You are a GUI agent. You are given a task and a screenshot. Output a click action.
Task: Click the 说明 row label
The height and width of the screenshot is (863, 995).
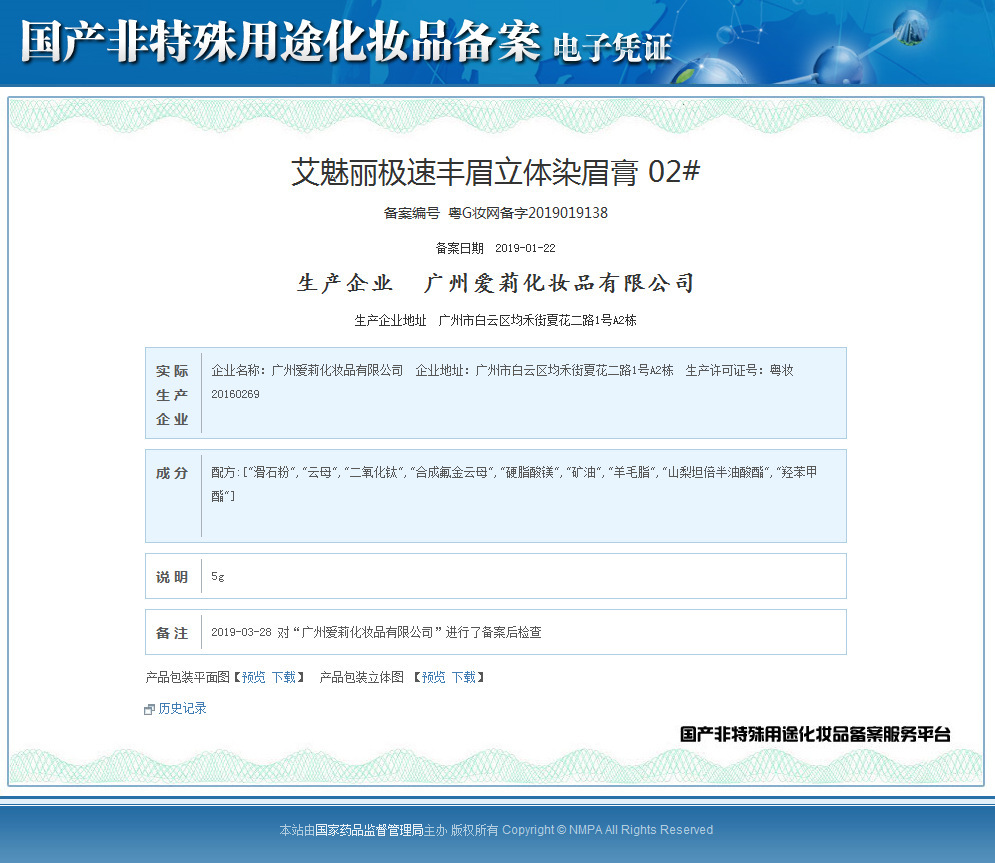pos(173,577)
